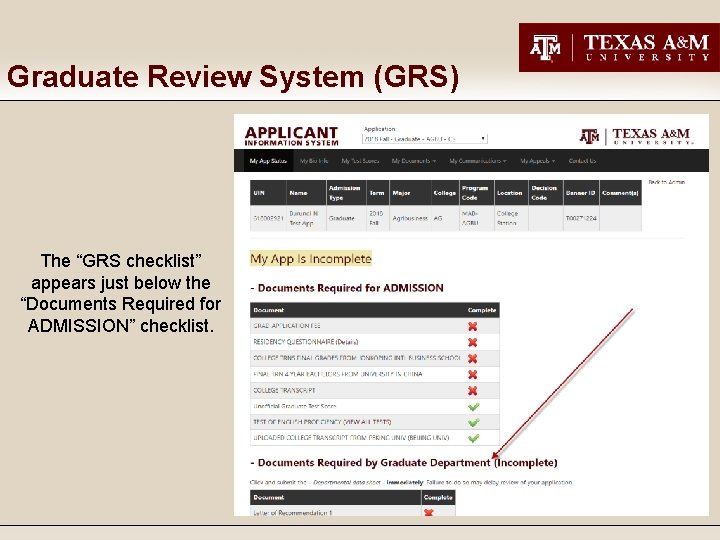Click the Texas A&M logo in page header

[x=636, y=136]
